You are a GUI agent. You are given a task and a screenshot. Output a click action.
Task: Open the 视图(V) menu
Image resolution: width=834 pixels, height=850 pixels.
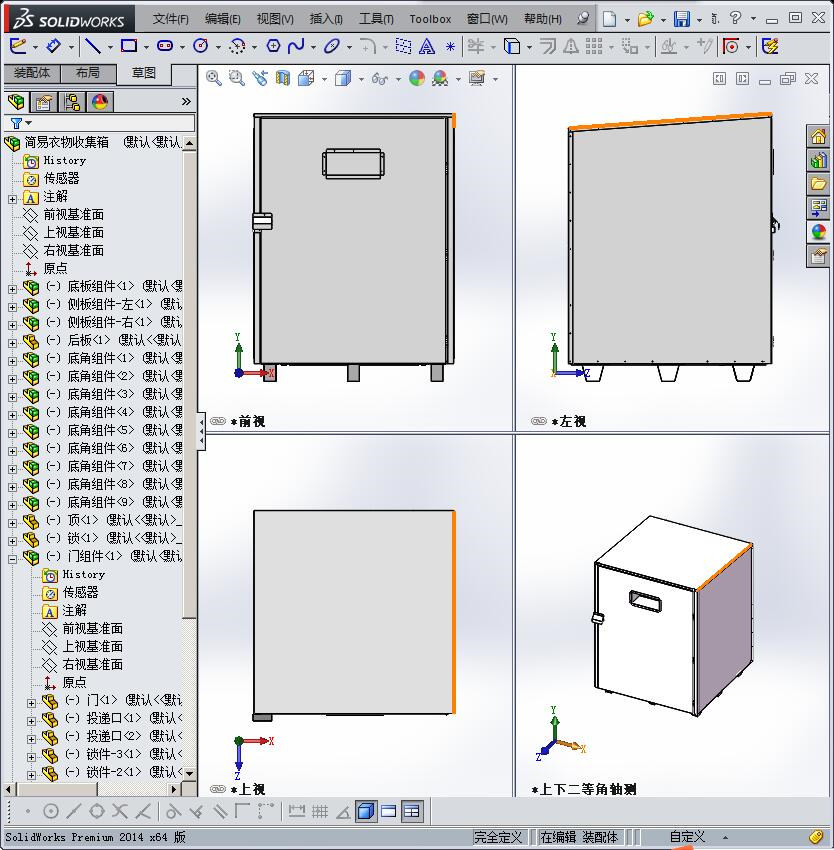275,19
